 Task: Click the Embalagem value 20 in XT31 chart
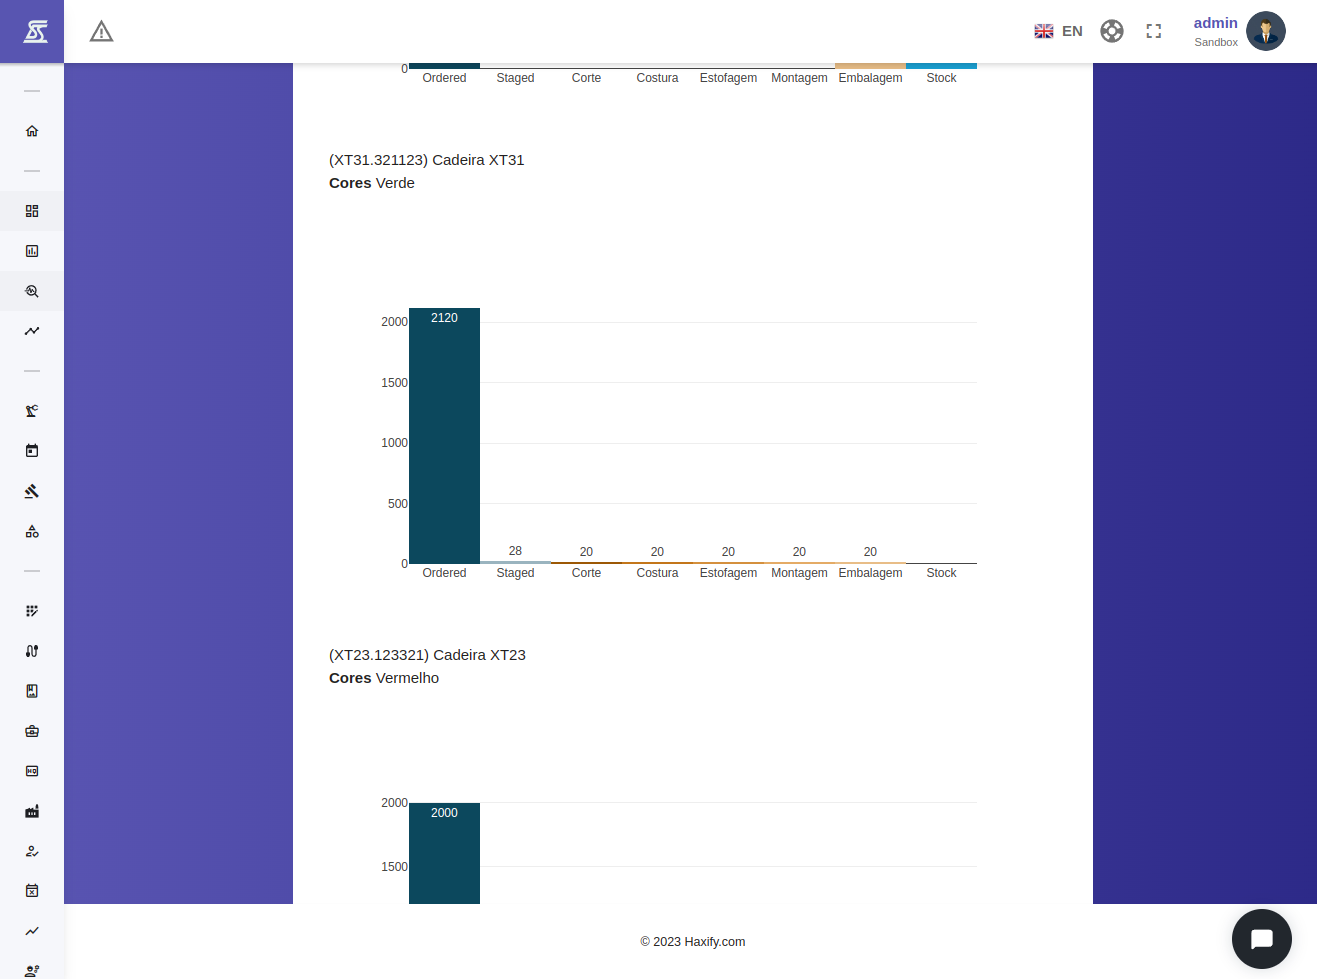870,552
